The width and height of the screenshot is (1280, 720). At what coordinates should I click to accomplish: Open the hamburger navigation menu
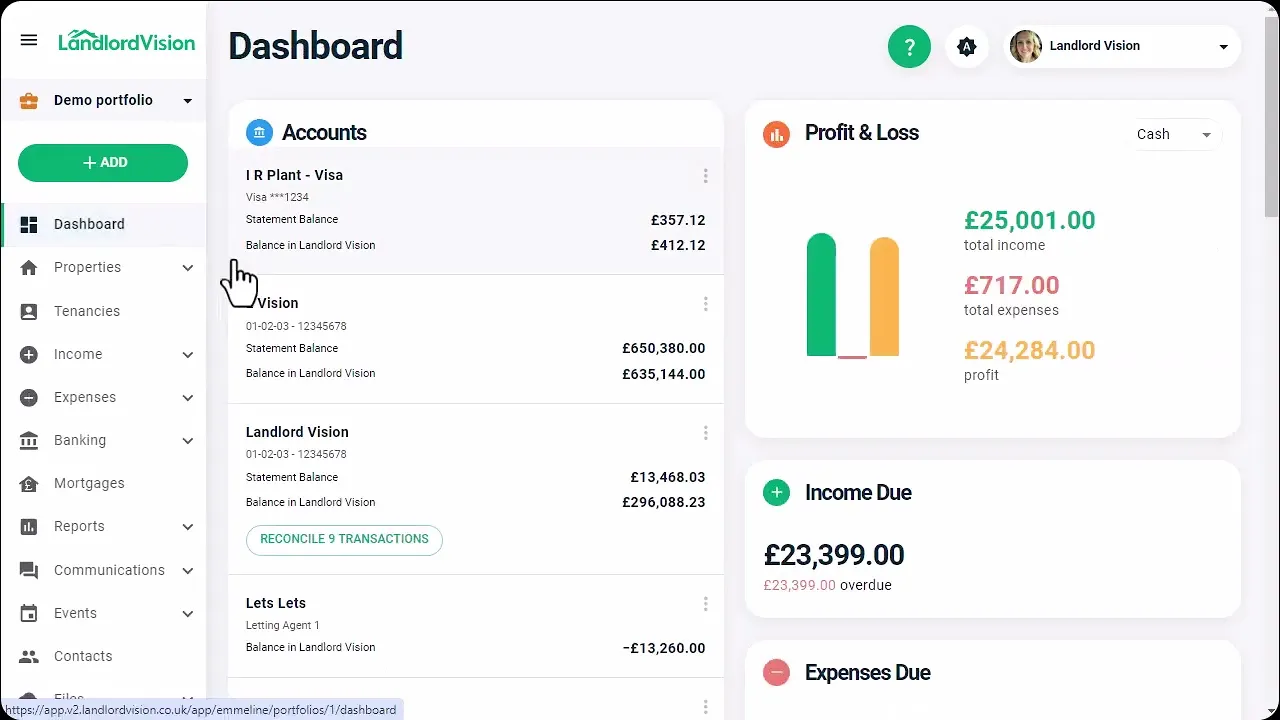tap(29, 40)
